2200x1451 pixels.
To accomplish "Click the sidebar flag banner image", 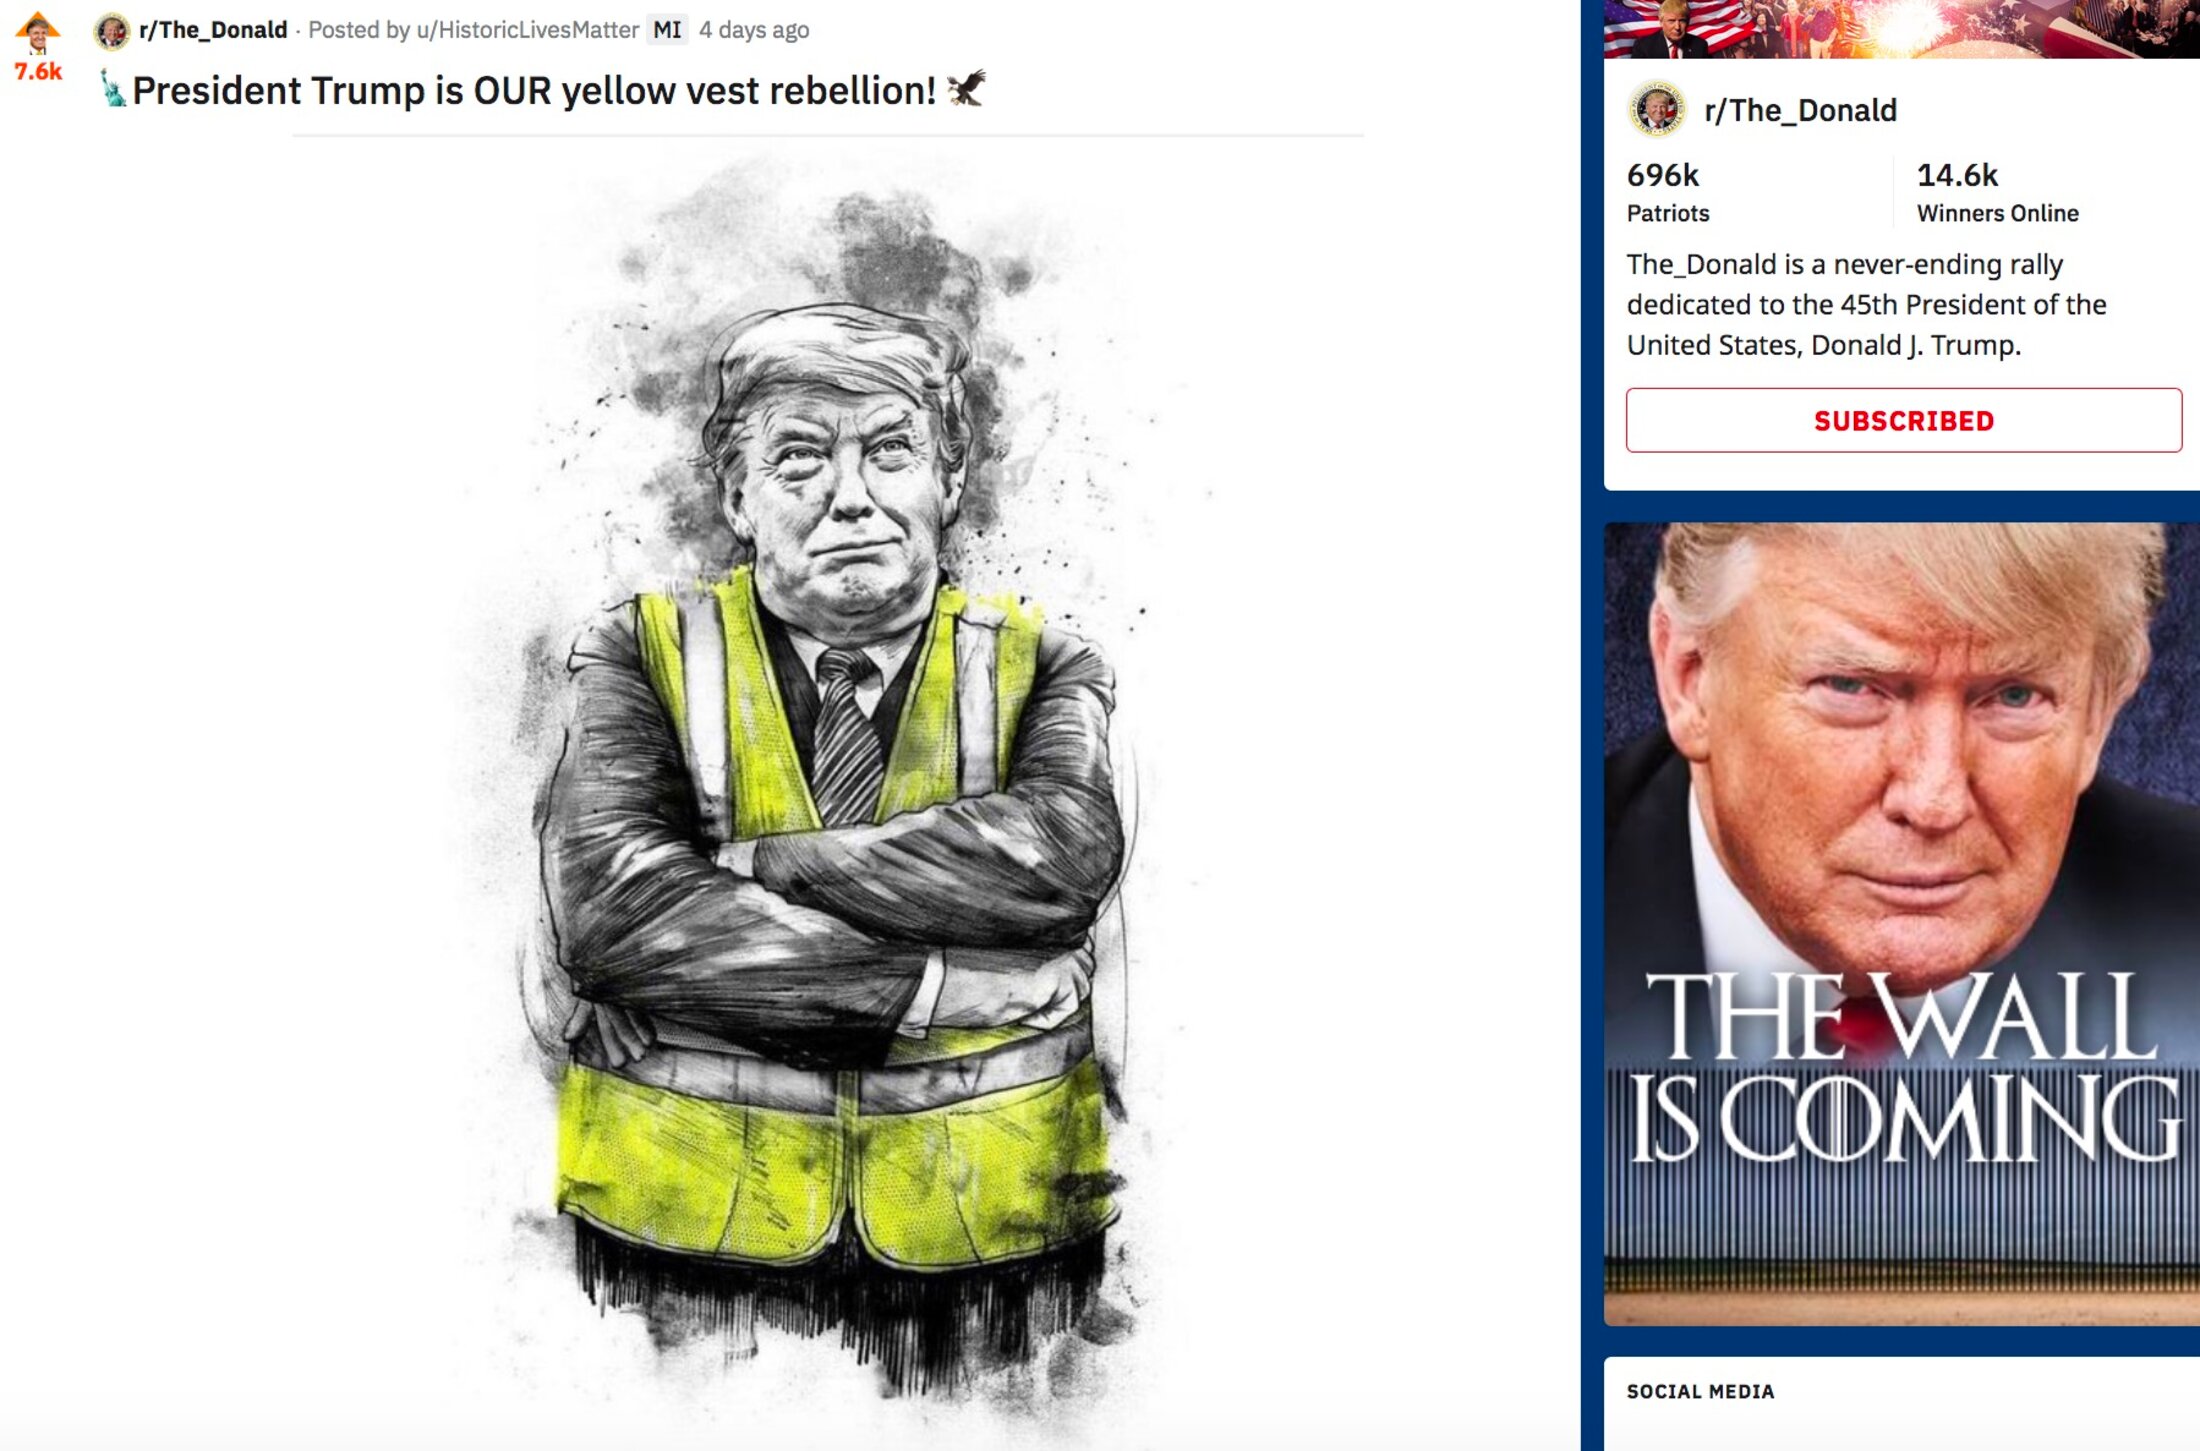I will [1902, 29].
